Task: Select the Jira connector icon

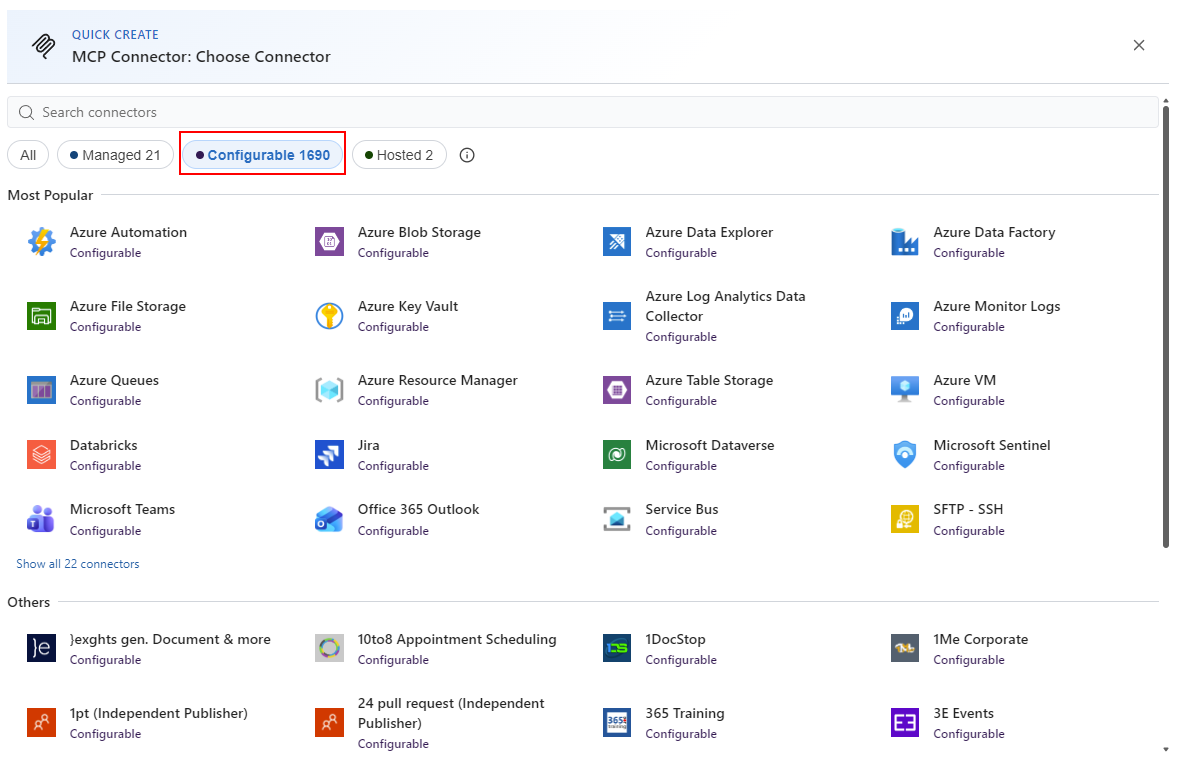Action: [x=330, y=454]
